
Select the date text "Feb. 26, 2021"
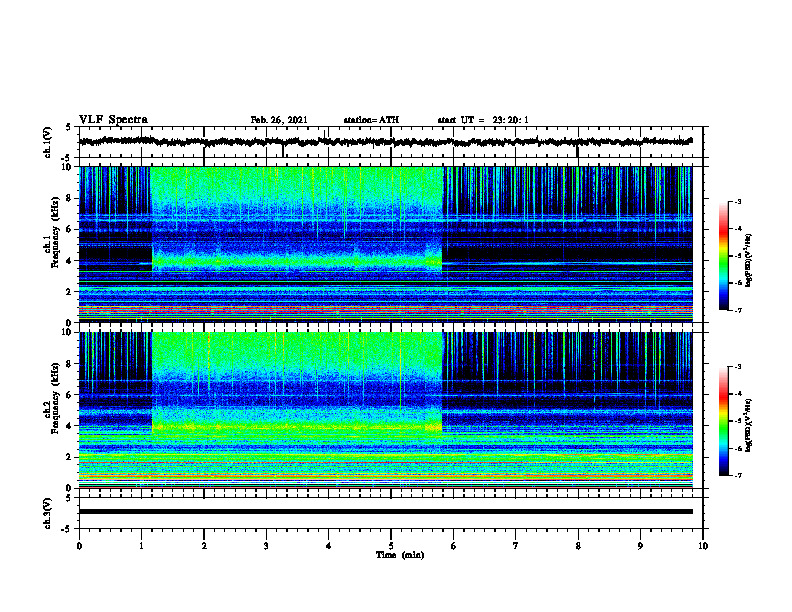tap(279, 120)
